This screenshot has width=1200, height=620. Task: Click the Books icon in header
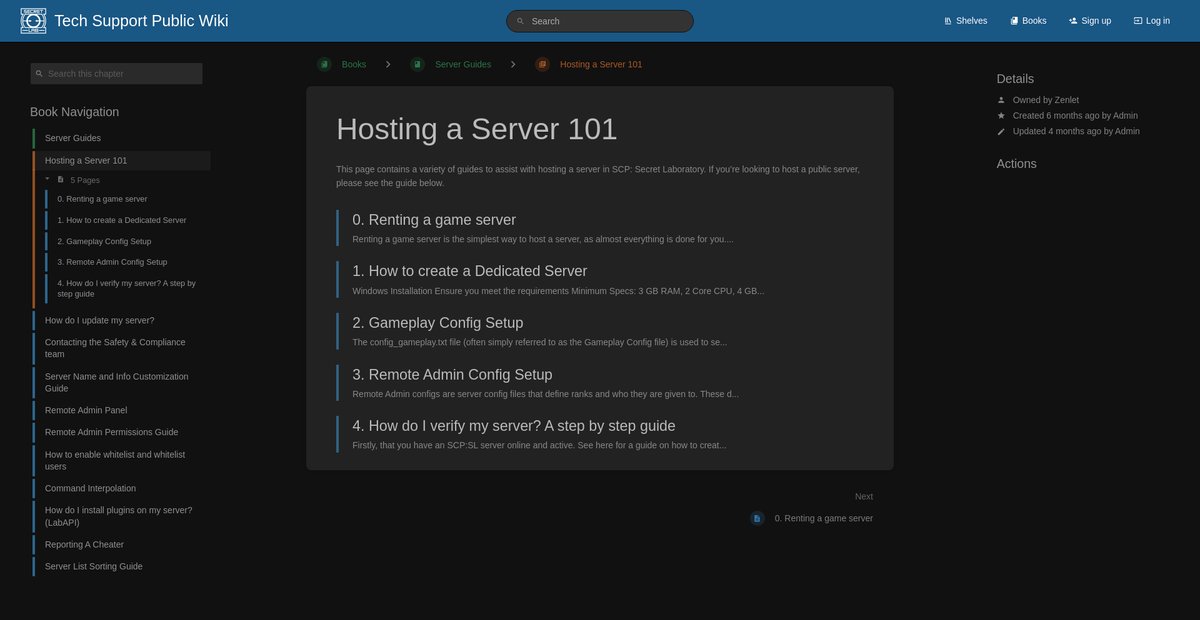point(1014,21)
